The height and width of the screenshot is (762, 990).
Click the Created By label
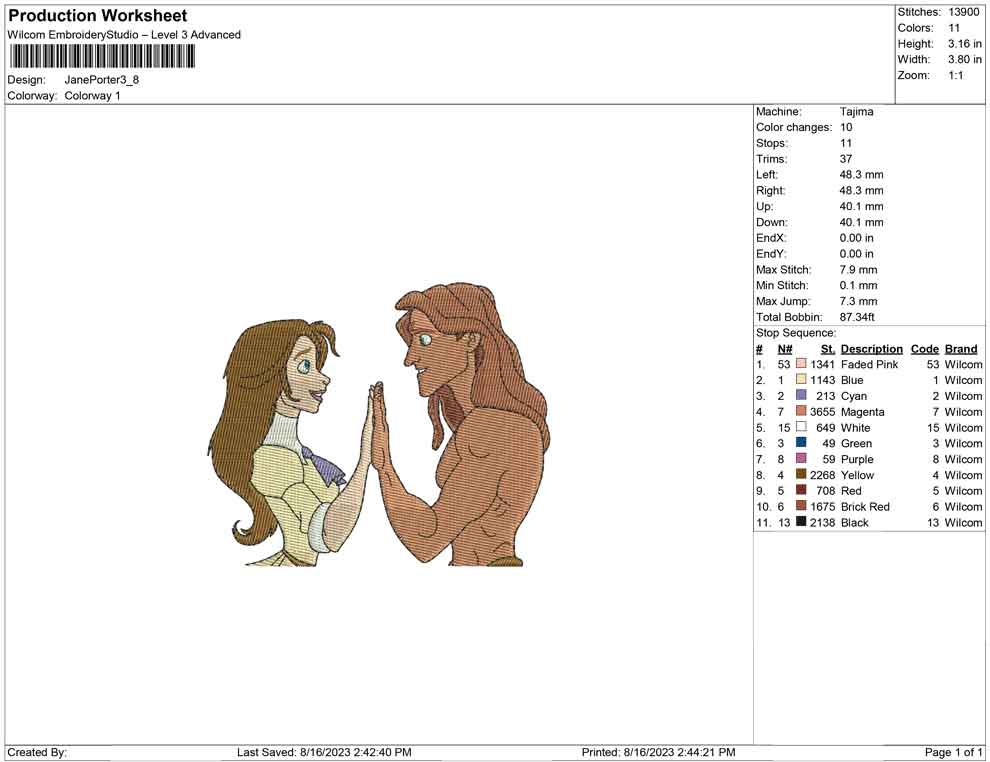[37, 752]
